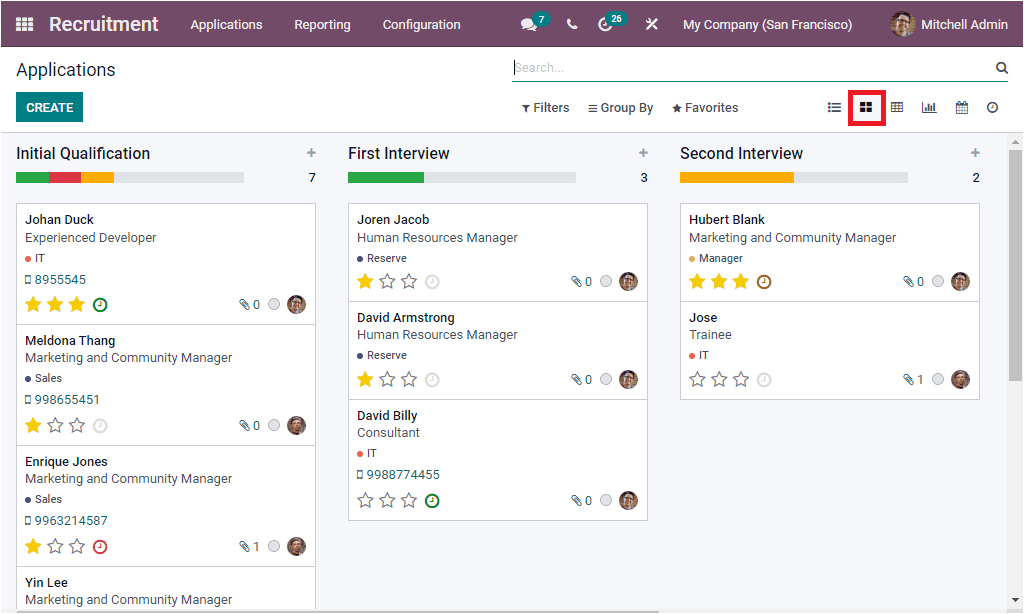The height and width of the screenshot is (614, 1024).
Task: Toggle the first star on Johan Duck's card
Action: coord(33,304)
